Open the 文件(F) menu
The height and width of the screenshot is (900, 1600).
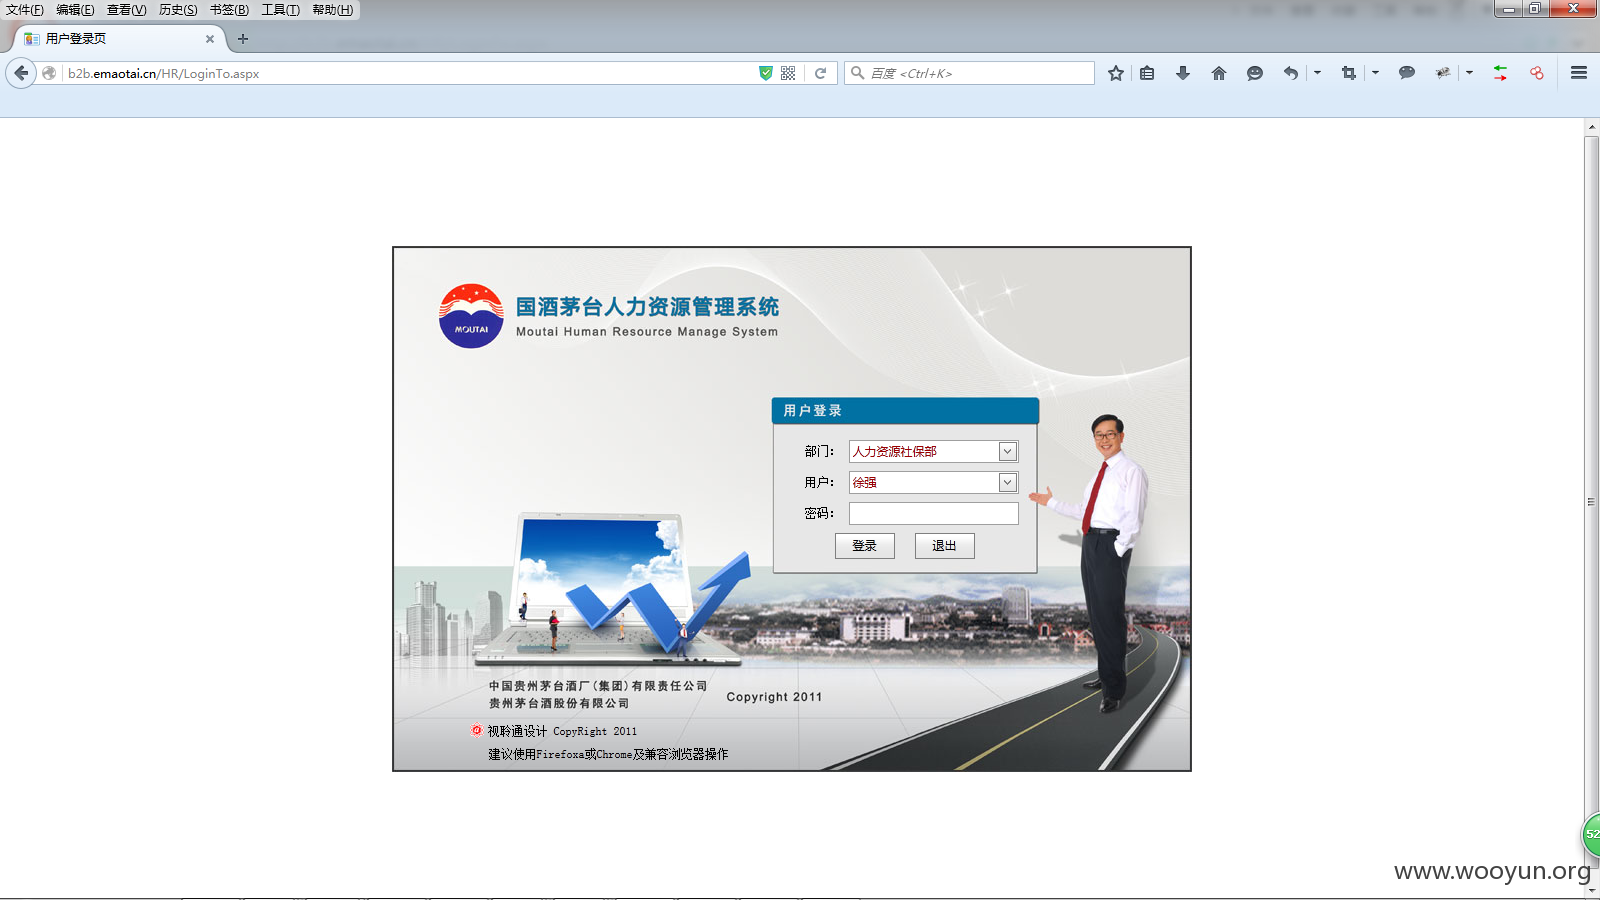(x=25, y=10)
